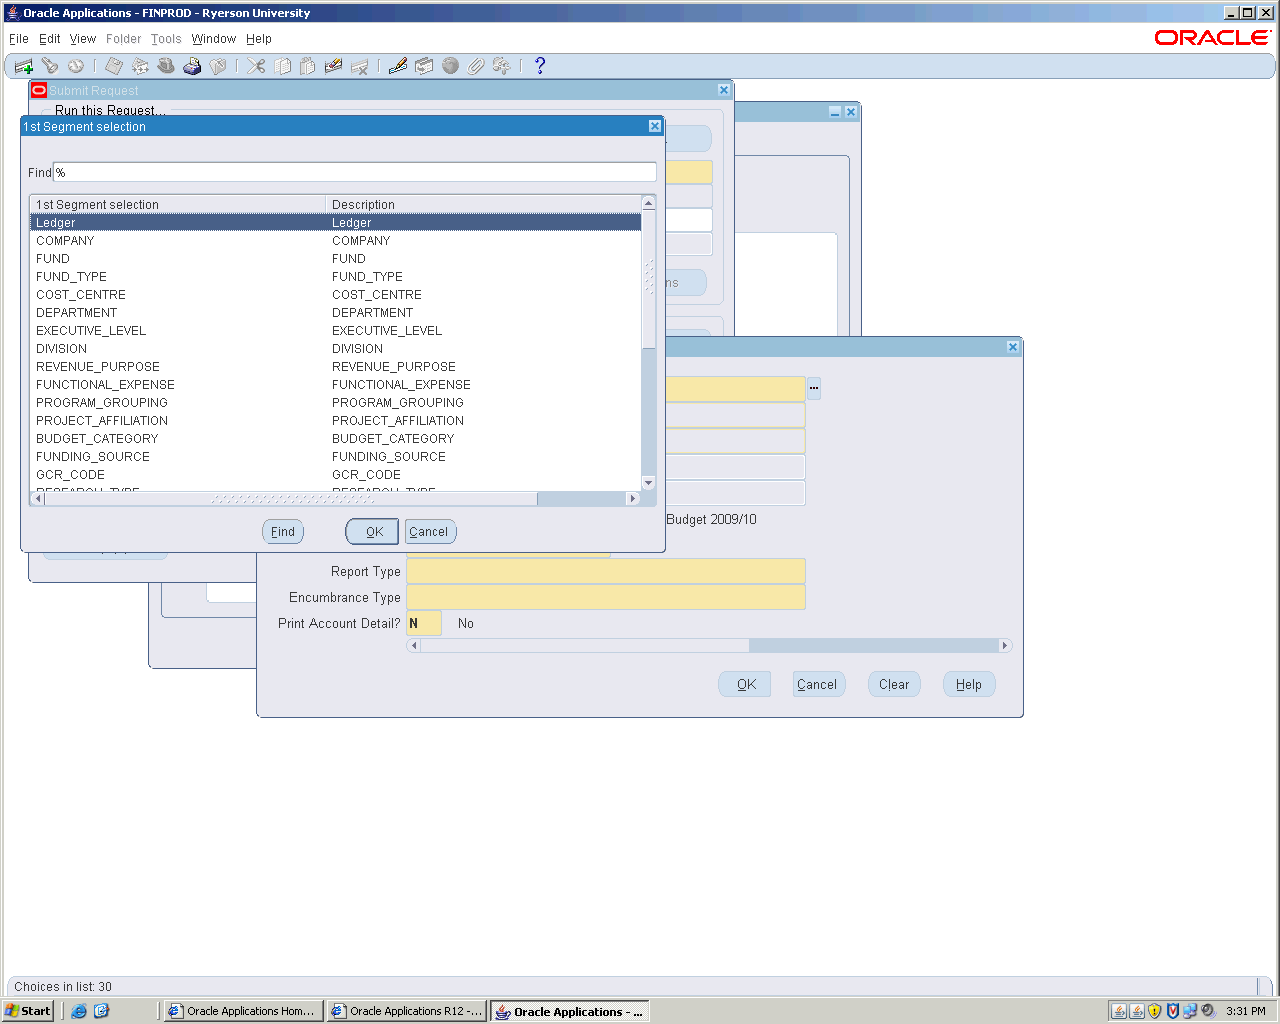Click the Window Help question mark icon
Image resolution: width=1280 pixels, height=1024 pixels.
(540, 66)
